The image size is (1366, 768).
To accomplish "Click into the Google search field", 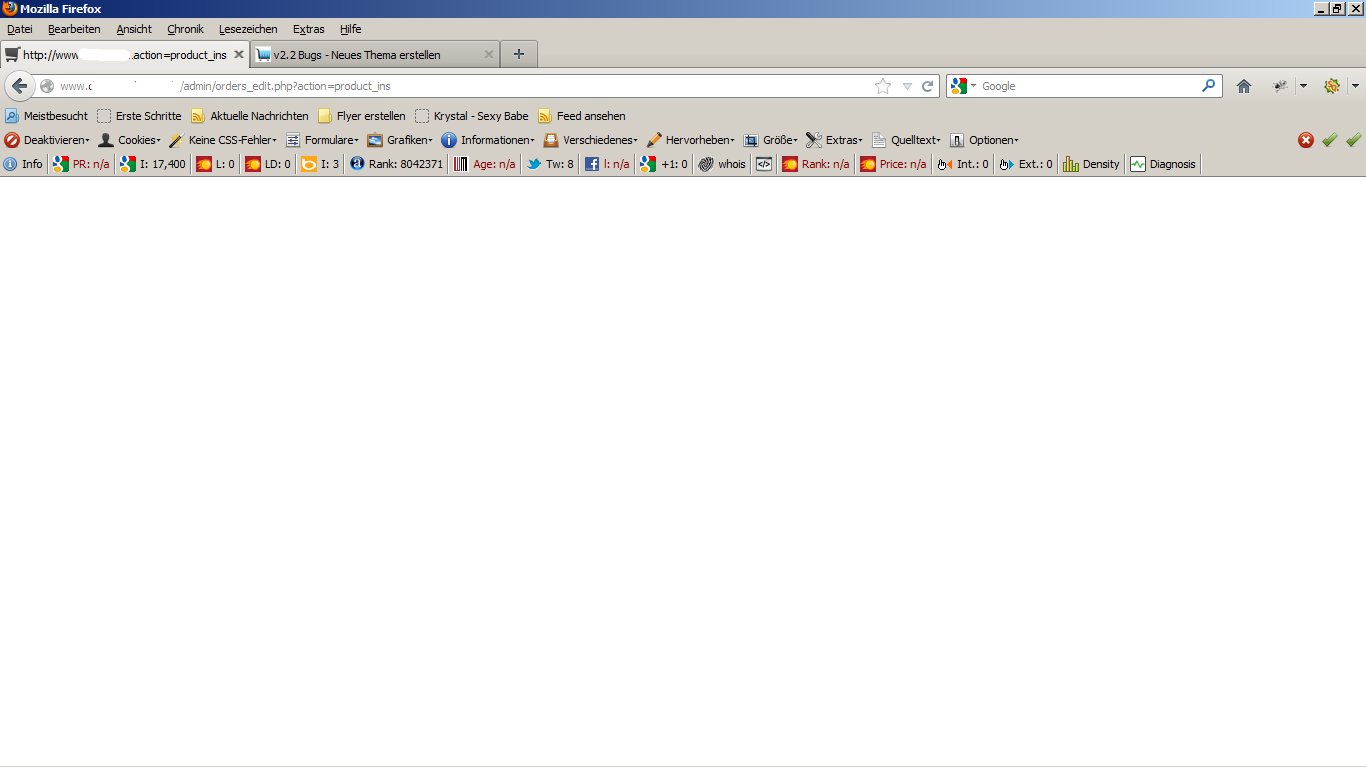I will 1088,86.
